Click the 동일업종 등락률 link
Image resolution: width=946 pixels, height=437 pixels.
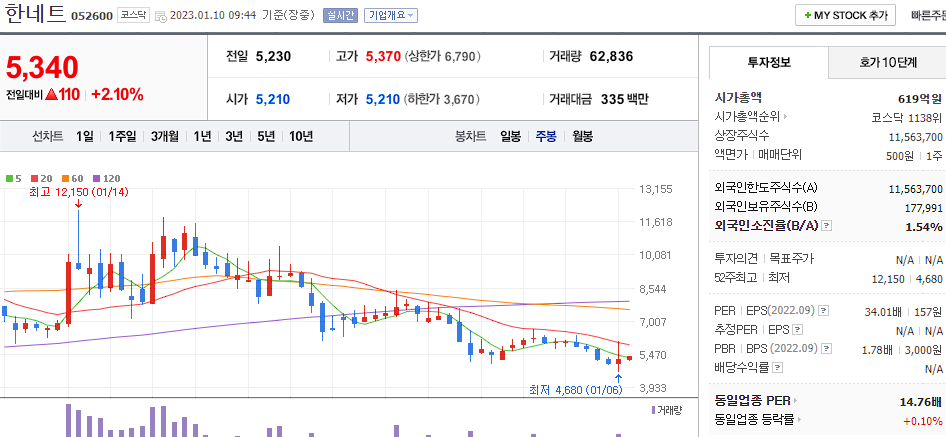[x=754, y=419]
